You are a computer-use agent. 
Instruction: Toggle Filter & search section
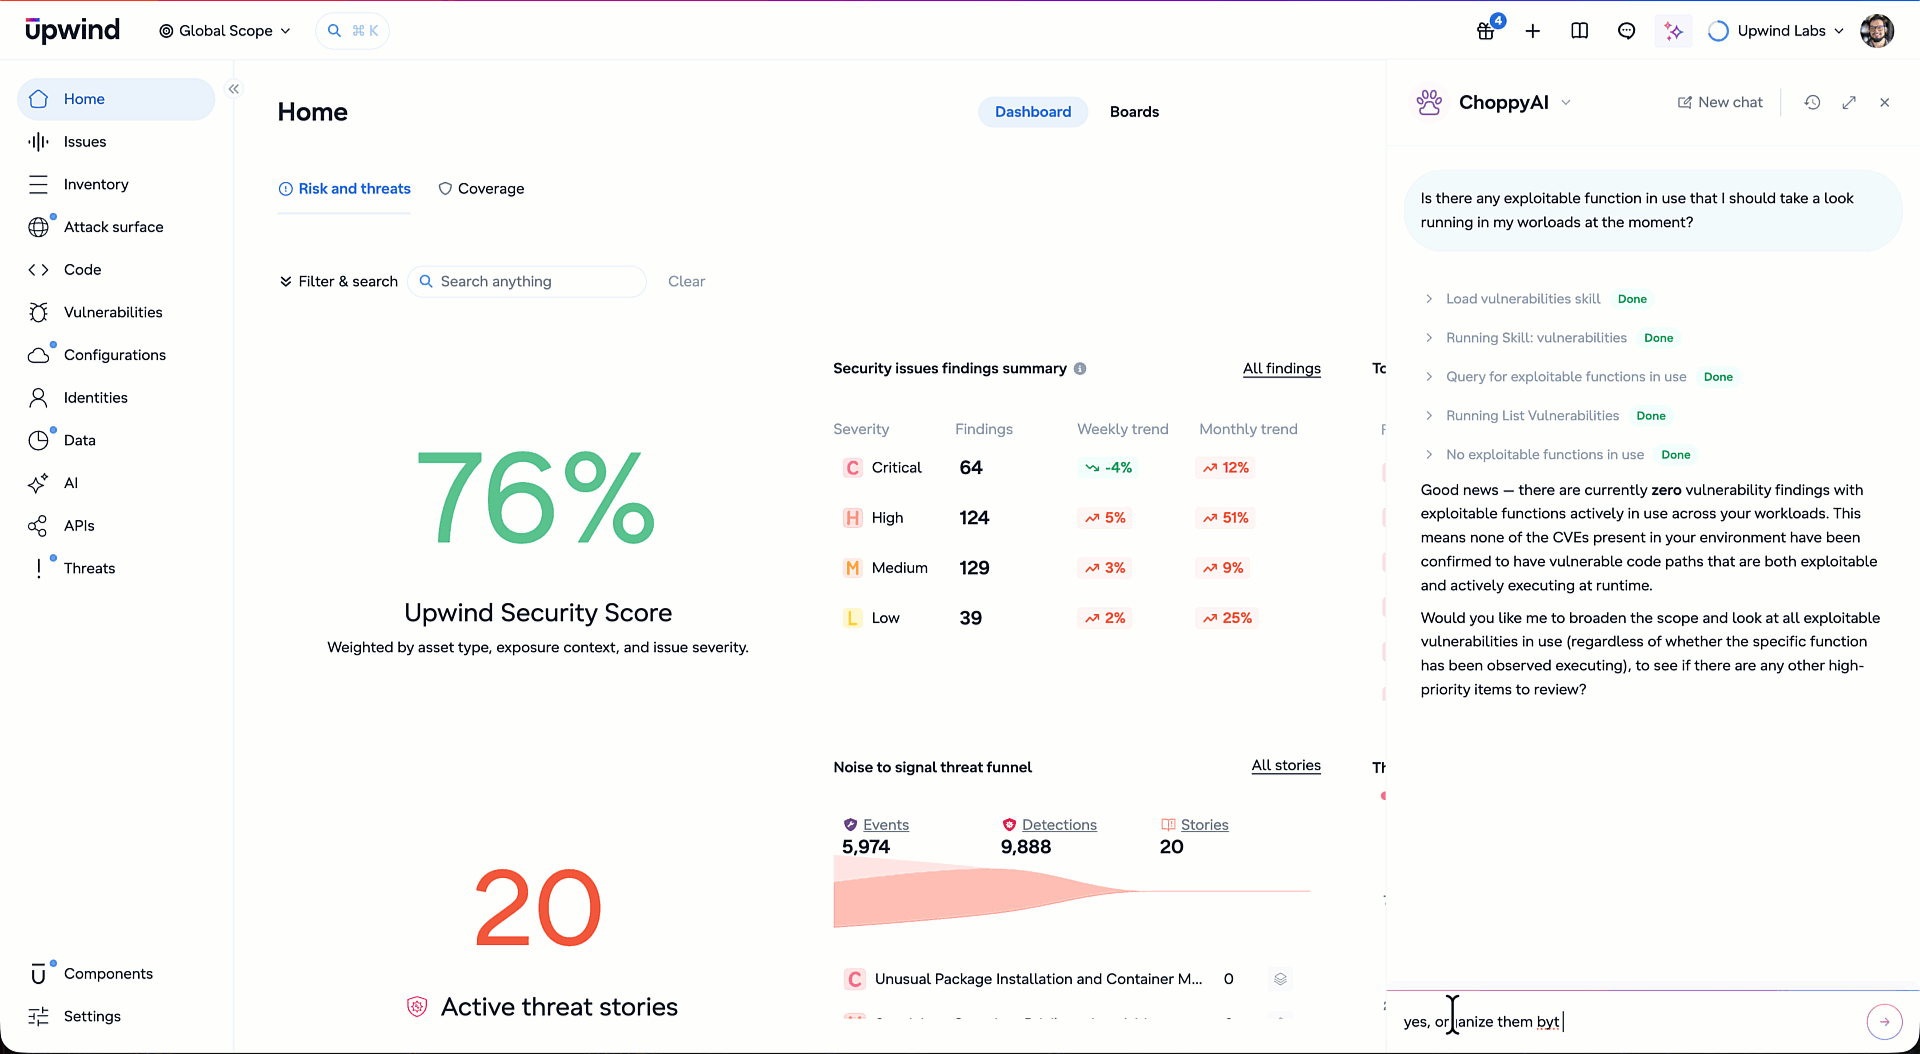pos(338,281)
